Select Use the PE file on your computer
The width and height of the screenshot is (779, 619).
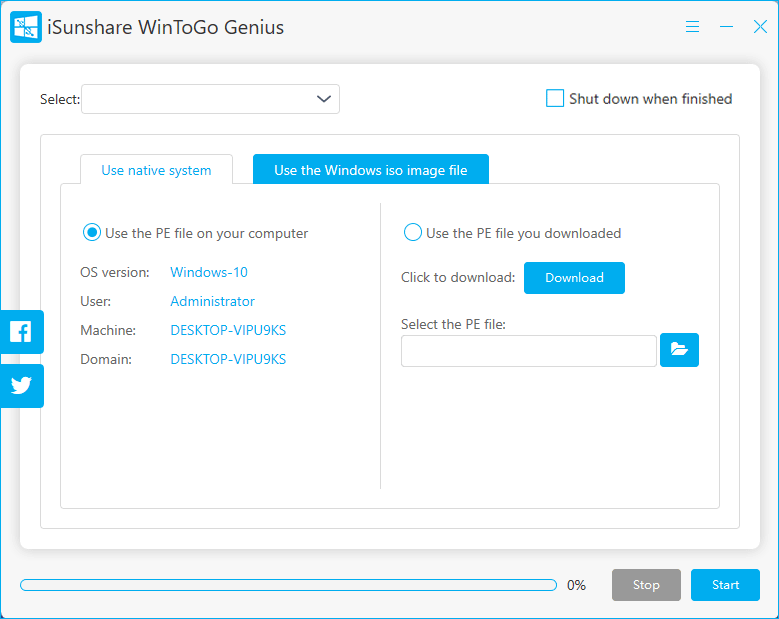[92, 232]
